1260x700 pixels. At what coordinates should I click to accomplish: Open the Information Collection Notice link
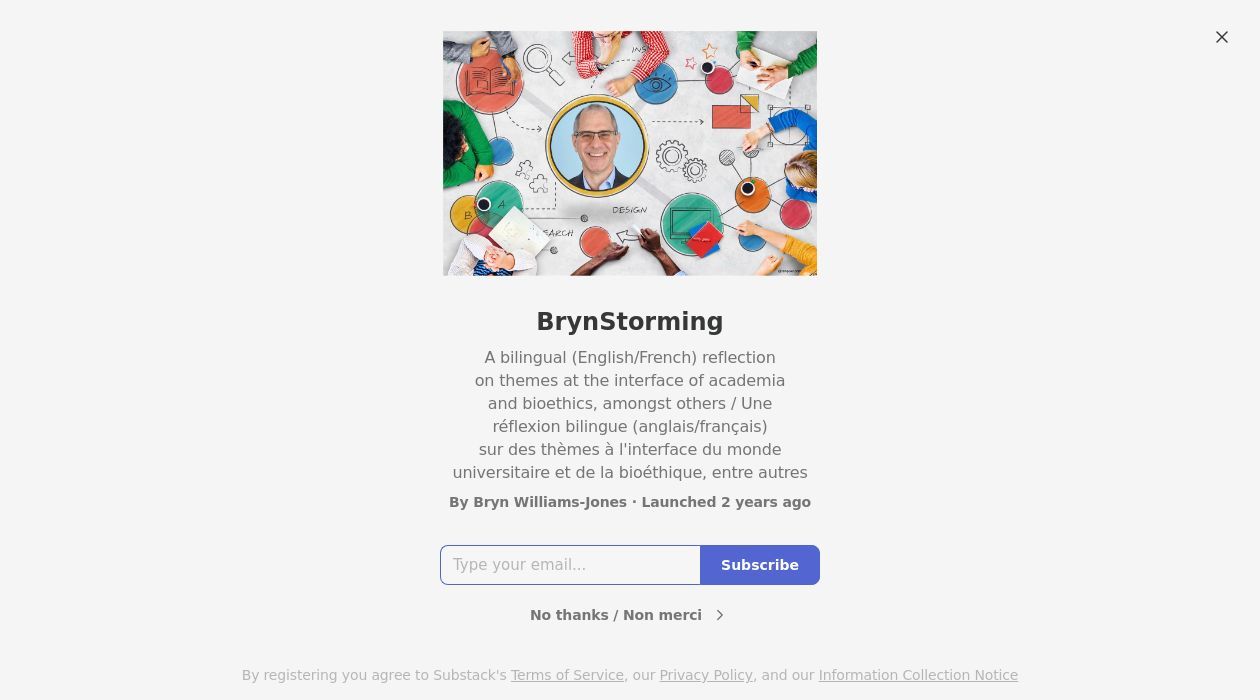click(918, 675)
